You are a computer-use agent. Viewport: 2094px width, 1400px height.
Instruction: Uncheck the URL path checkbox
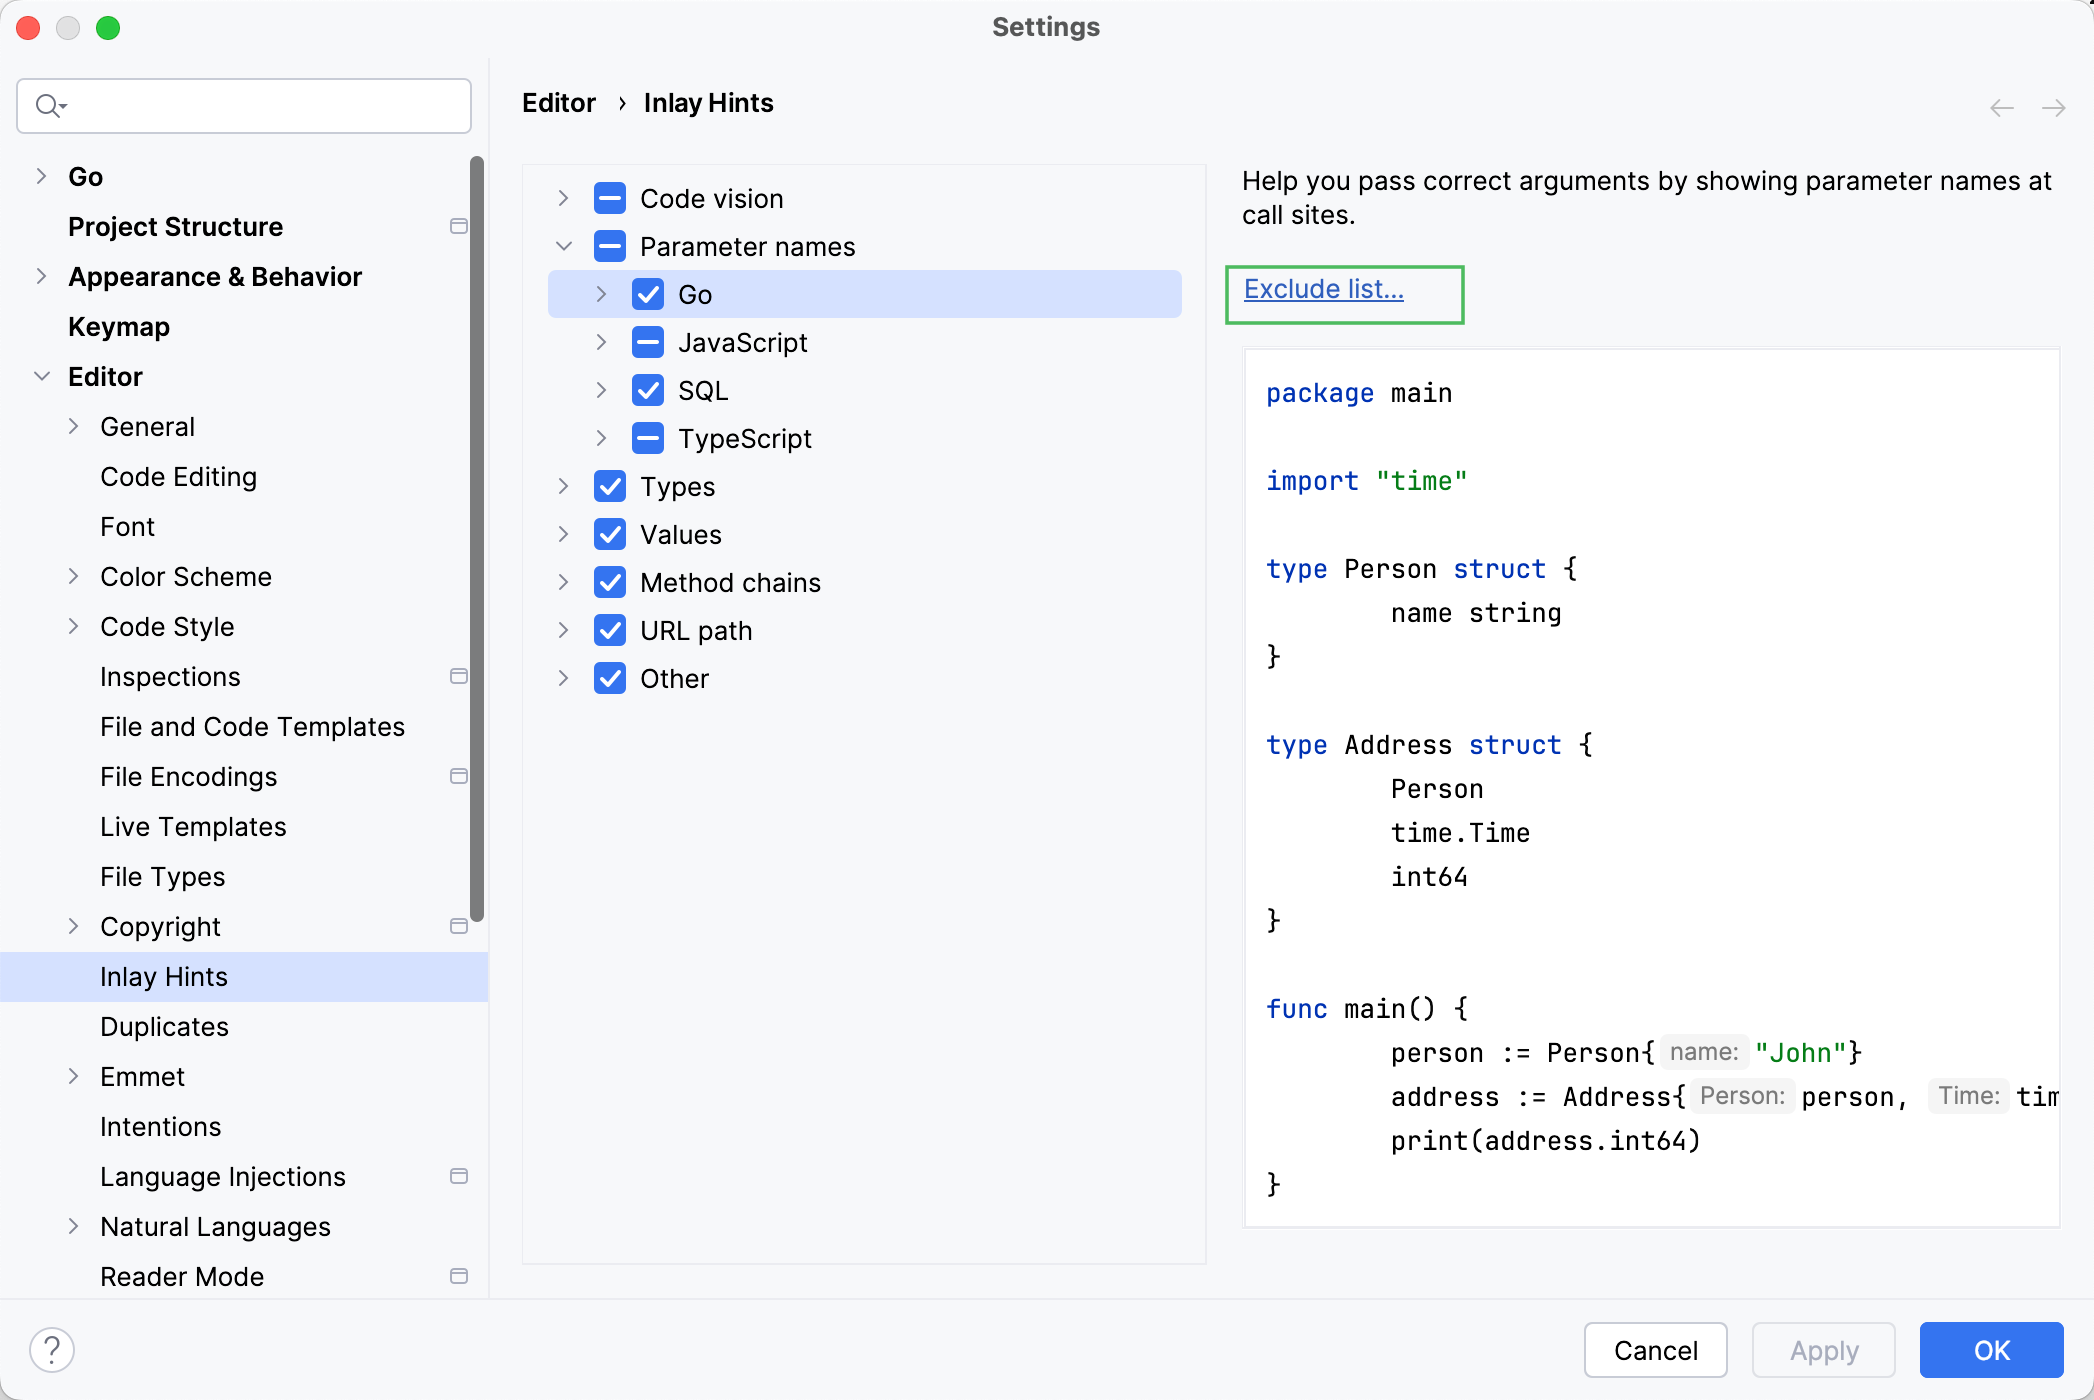[x=610, y=630]
